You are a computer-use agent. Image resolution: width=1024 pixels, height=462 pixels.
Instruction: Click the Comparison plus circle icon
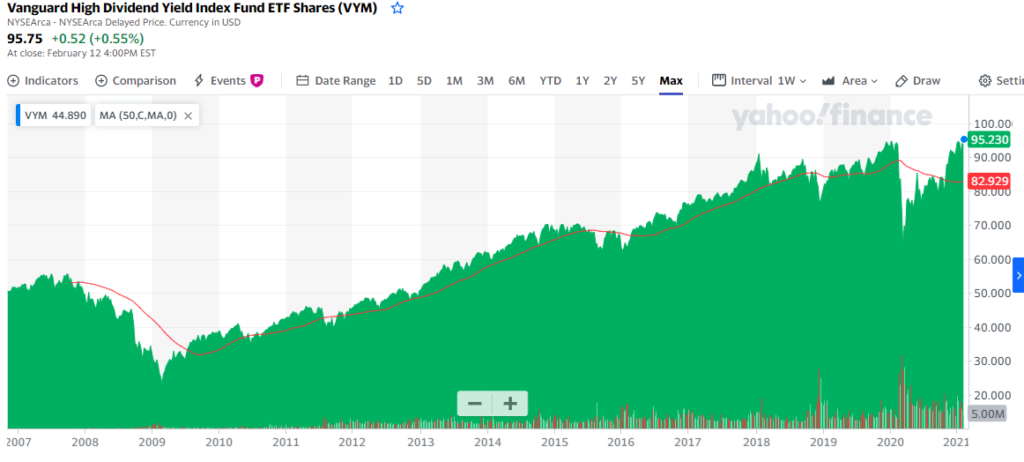[101, 81]
